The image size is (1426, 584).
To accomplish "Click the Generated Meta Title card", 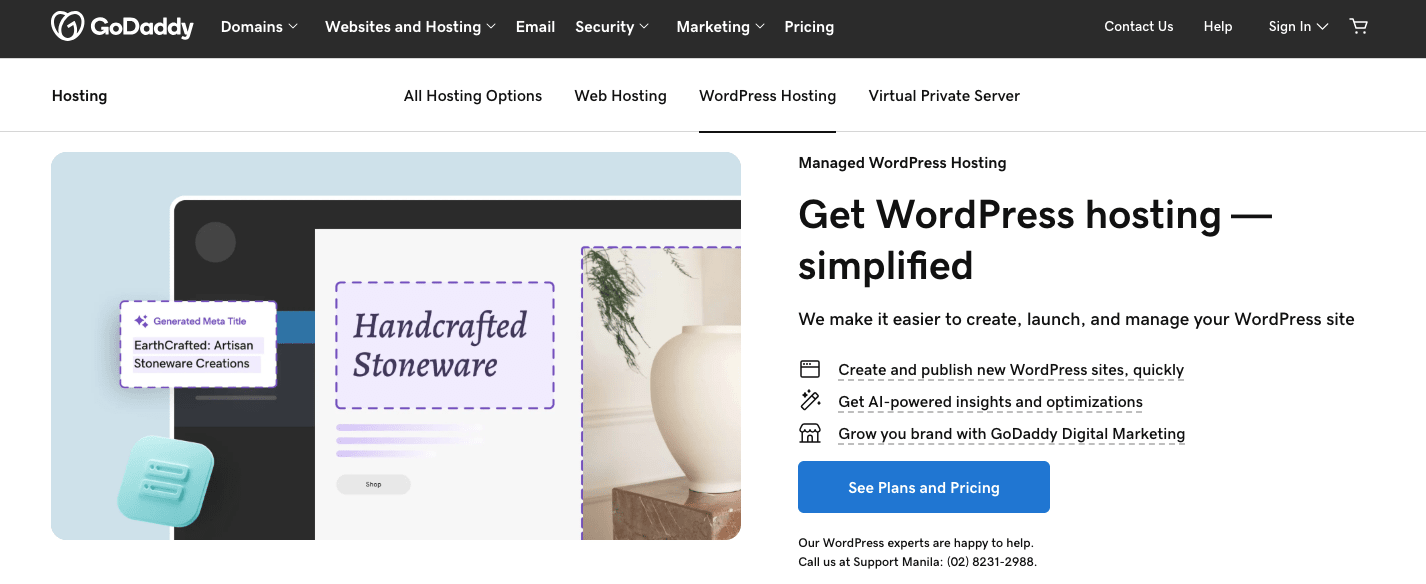I will pos(198,344).
